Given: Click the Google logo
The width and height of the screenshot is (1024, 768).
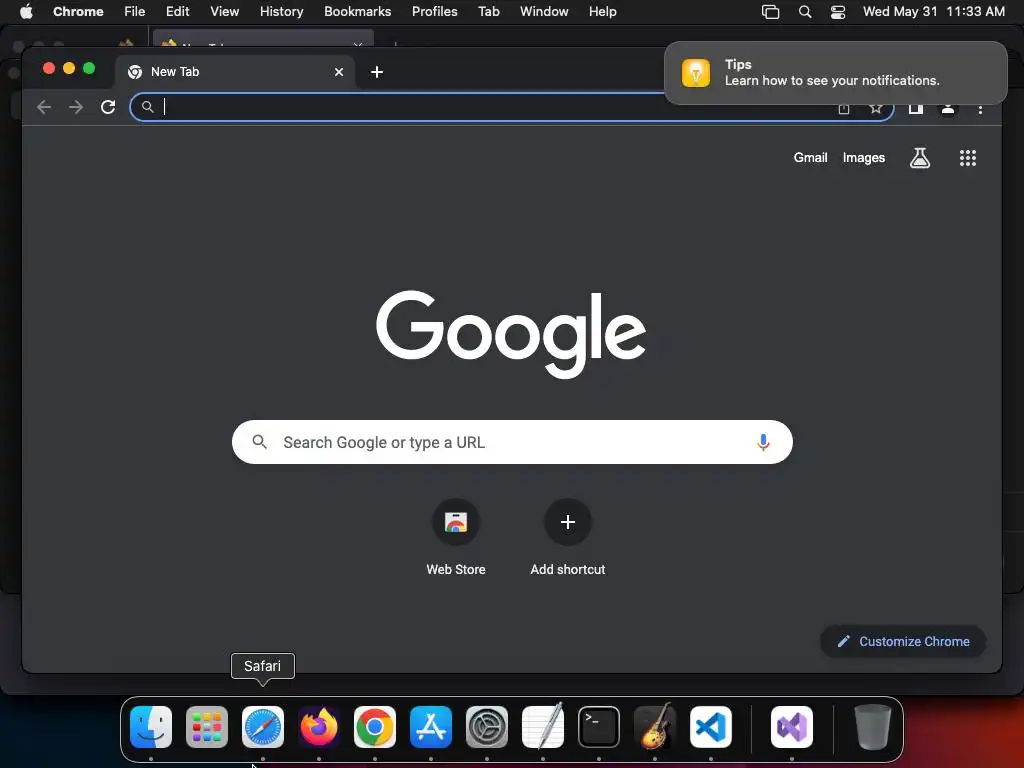Looking at the screenshot, I should 511,334.
